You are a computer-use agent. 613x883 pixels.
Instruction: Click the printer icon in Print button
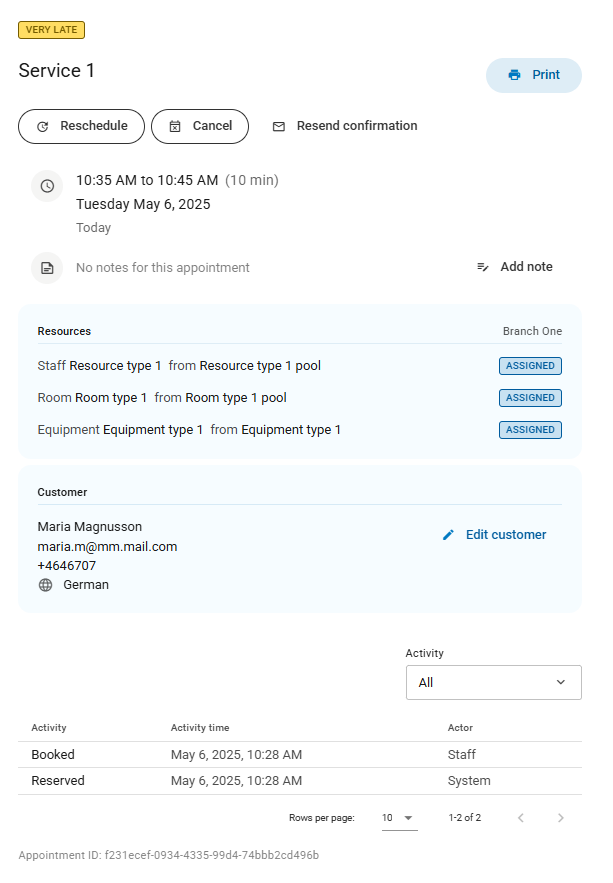(x=514, y=75)
